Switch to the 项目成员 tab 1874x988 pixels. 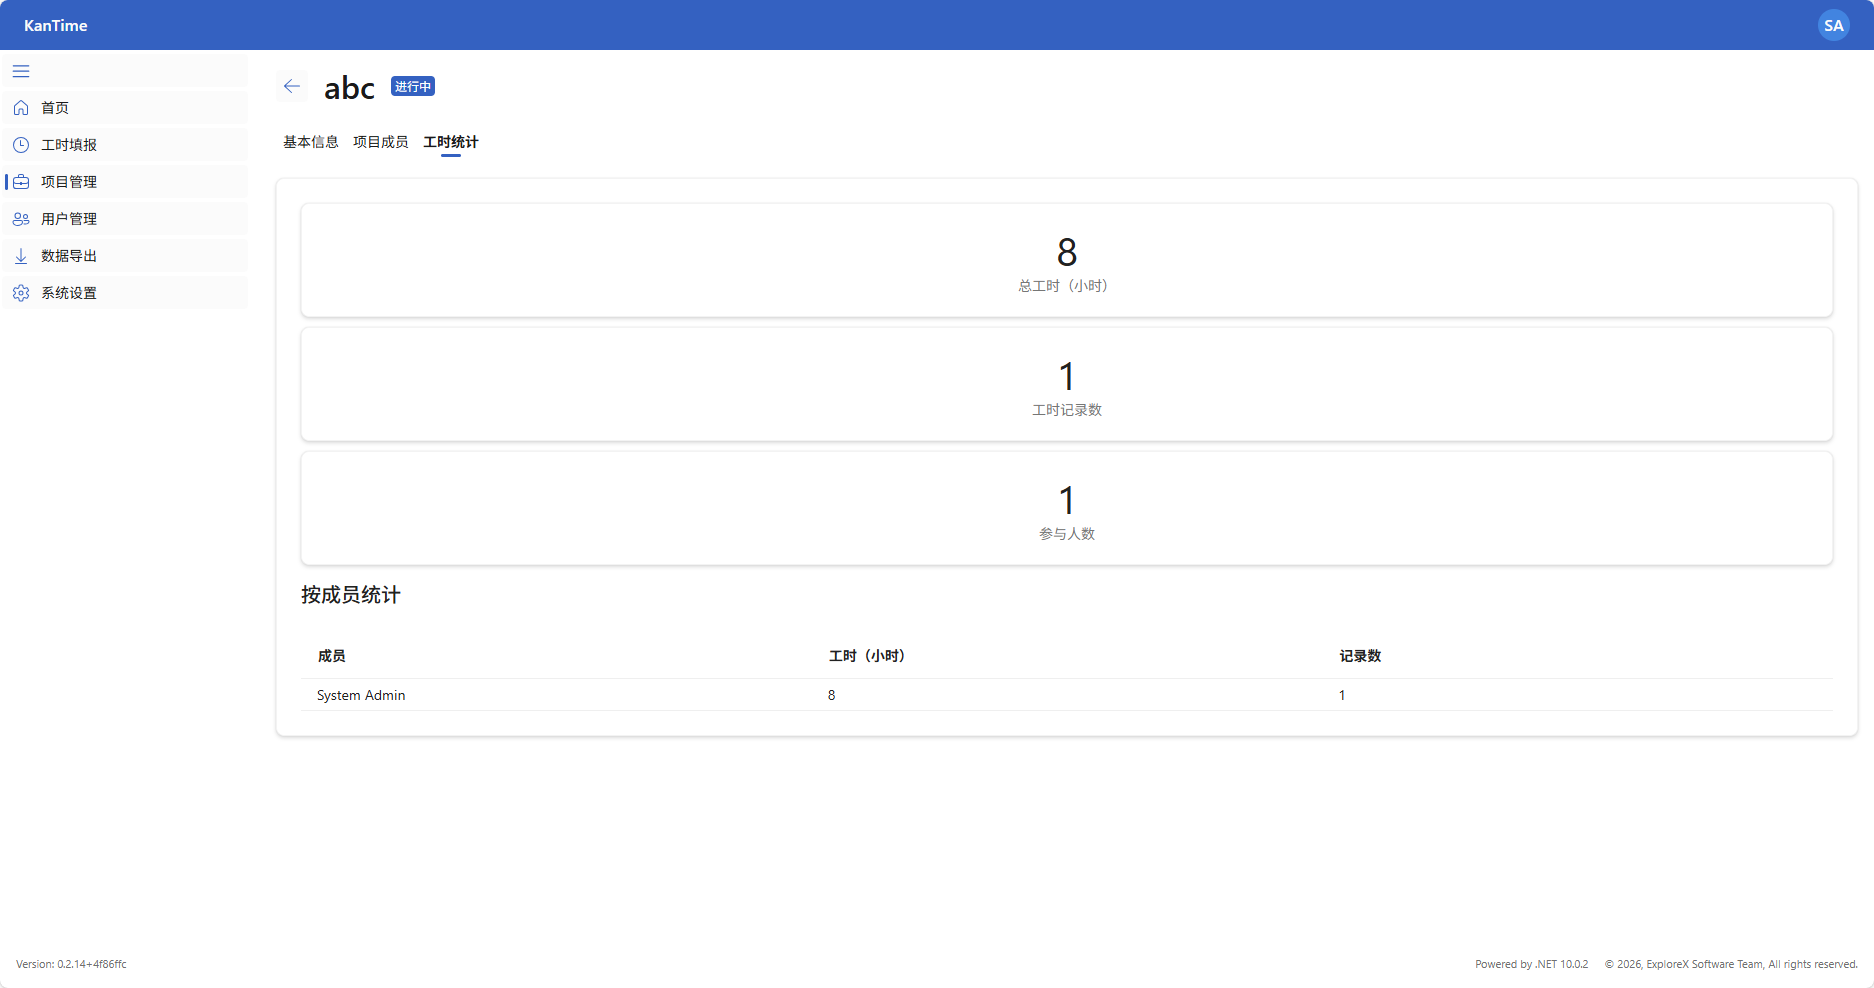pyautogui.click(x=380, y=142)
